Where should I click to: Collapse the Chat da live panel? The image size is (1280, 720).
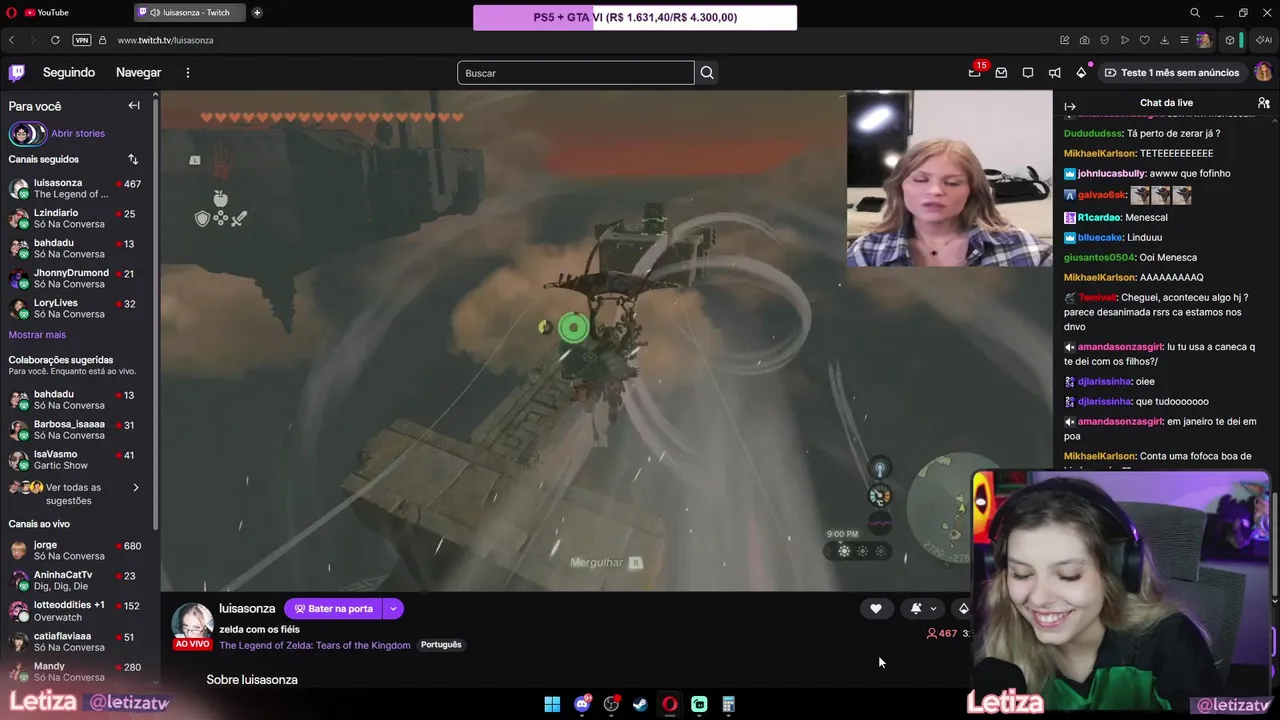click(1070, 106)
